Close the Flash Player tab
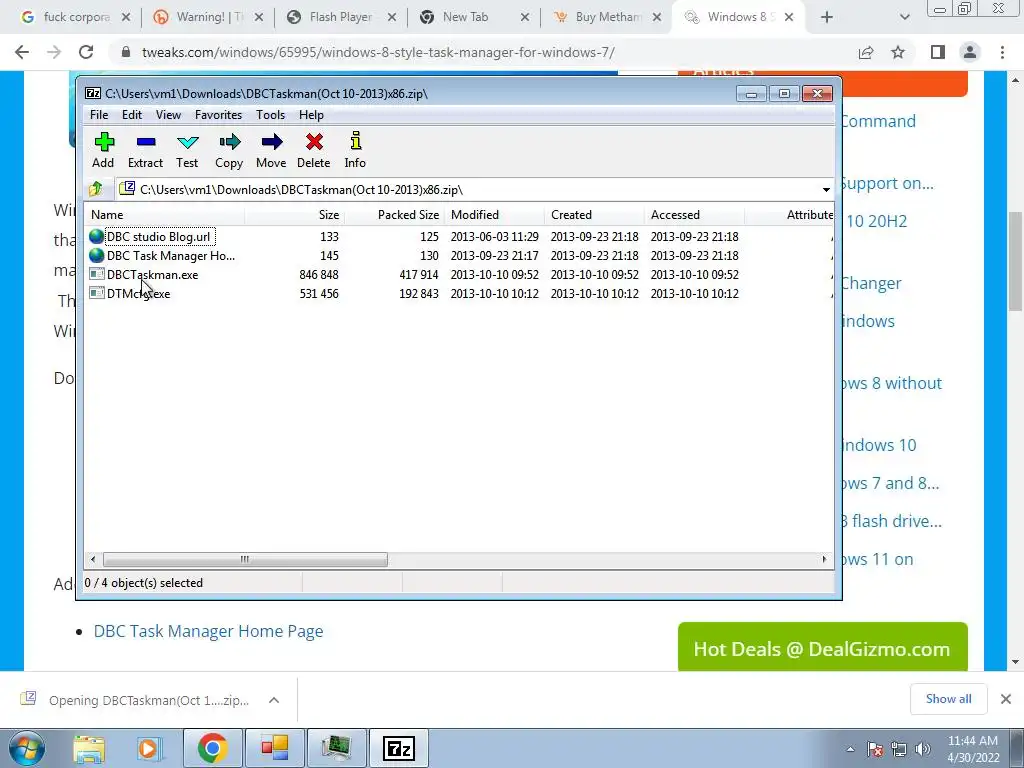 coord(392,18)
